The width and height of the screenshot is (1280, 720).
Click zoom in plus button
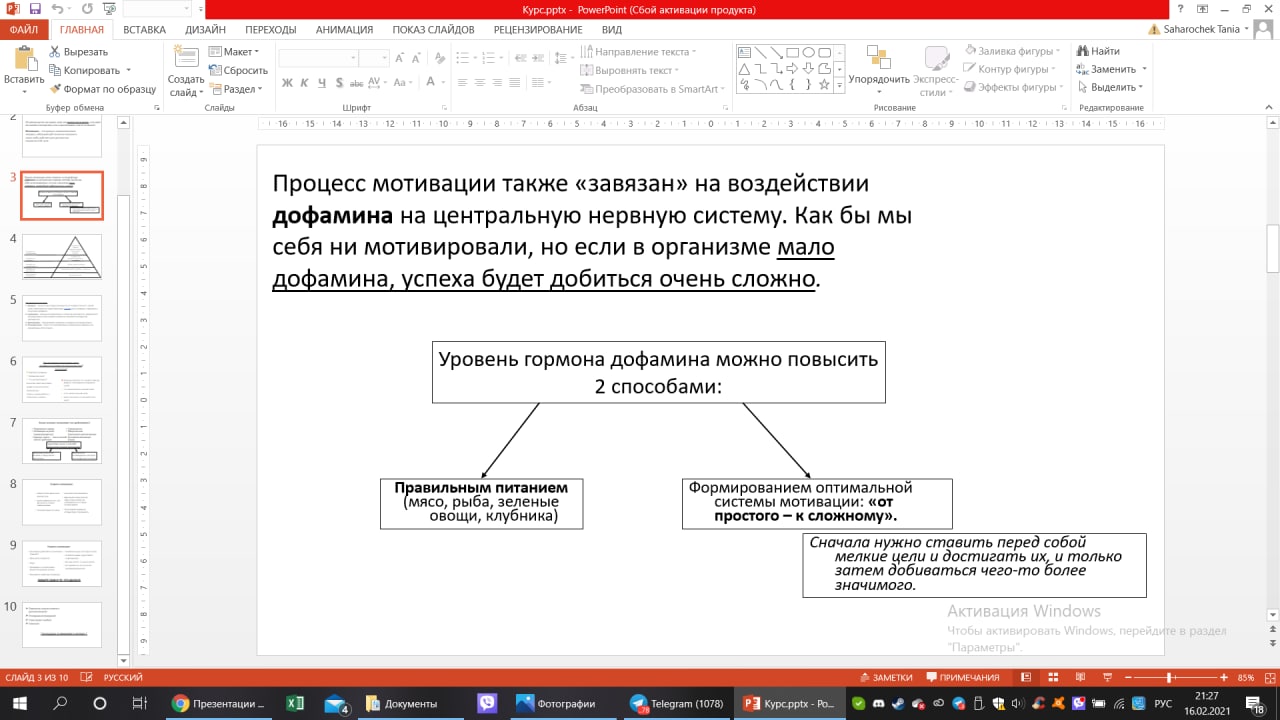1222,677
